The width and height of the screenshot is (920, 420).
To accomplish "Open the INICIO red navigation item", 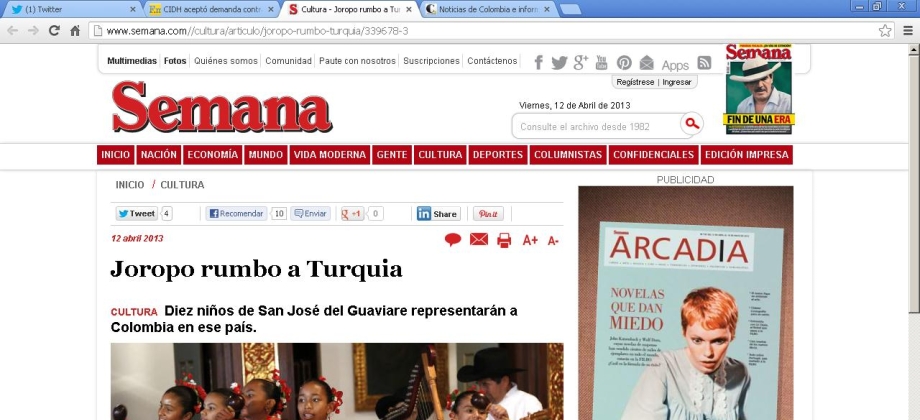I will (x=116, y=155).
